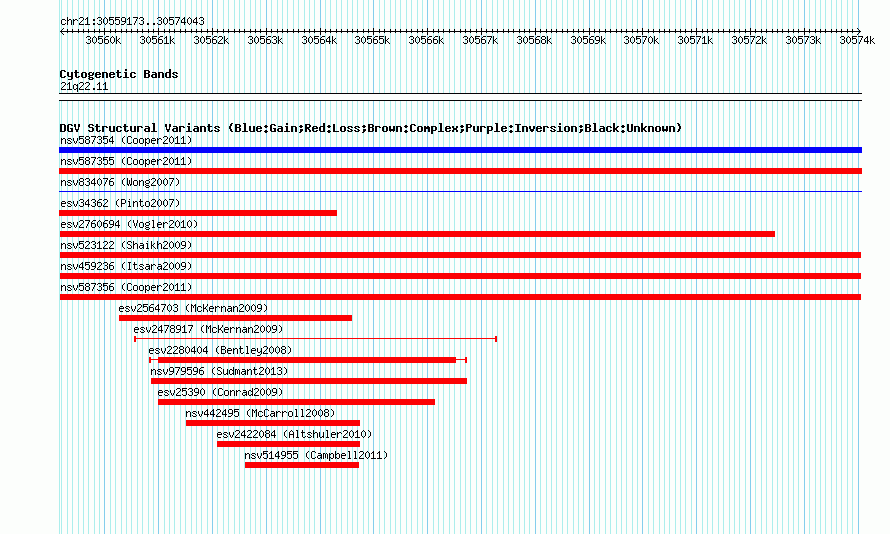Select the 21q22.11 band label
Screen dimensions: 890x534
click(x=84, y=86)
